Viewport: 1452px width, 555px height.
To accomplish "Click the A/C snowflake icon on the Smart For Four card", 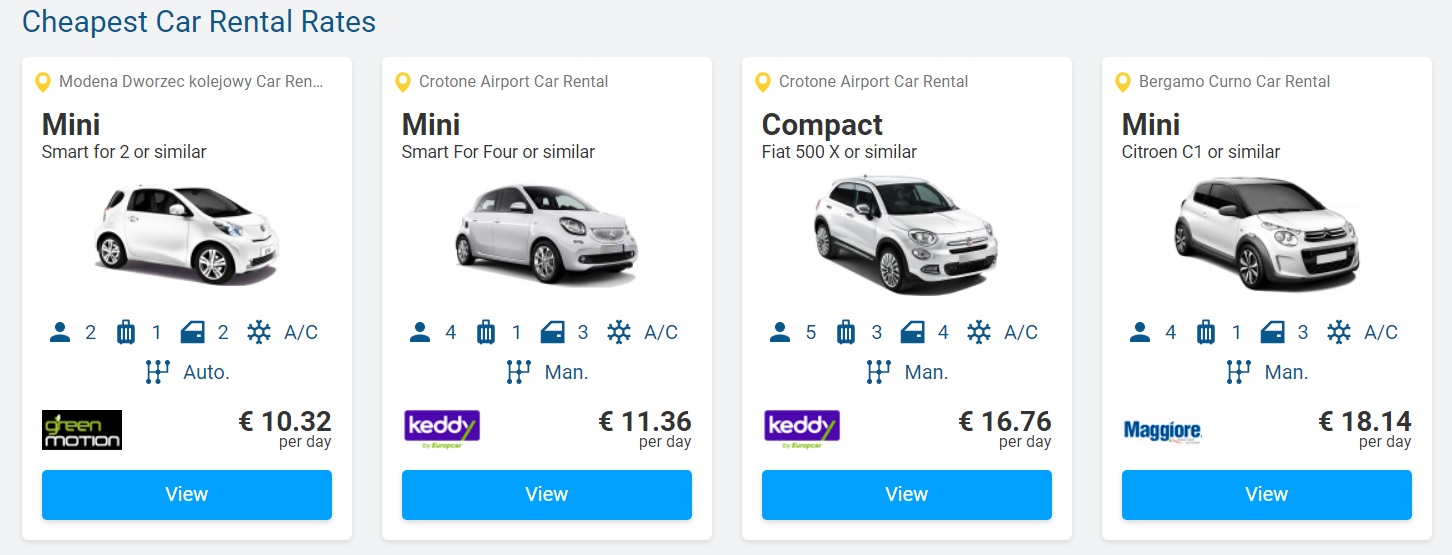I will (x=619, y=332).
